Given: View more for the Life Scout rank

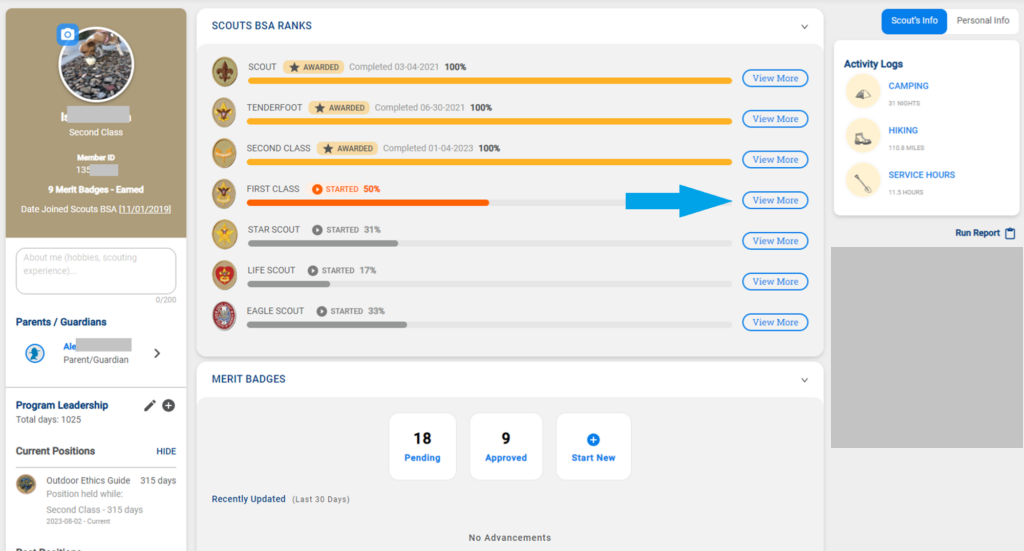Looking at the screenshot, I should pyautogui.click(x=775, y=281).
